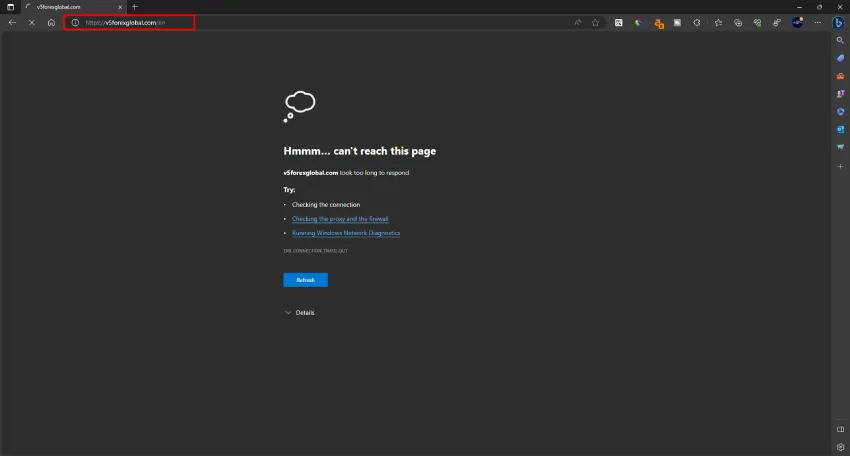Open Browser essentials heart icon
850x456 pixels.
(x=757, y=23)
